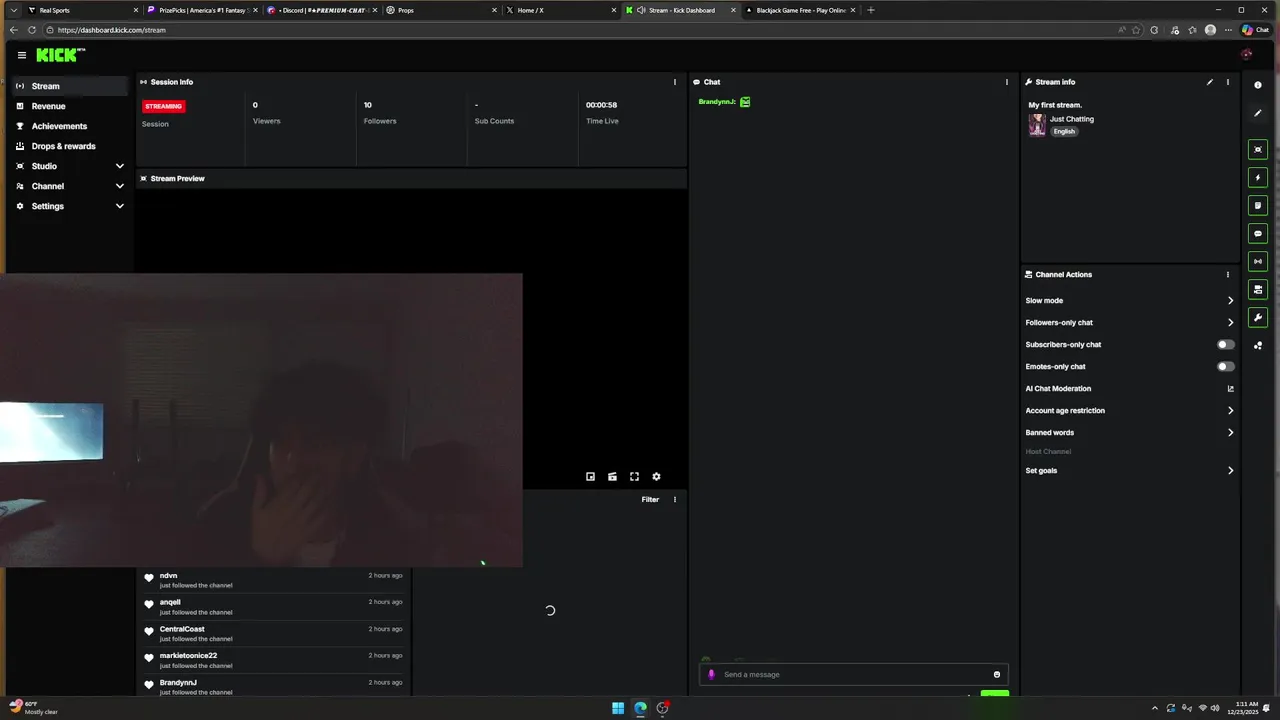Click the pencil icon in the right rail
Viewport: 1280px width, 720px height.
pos(1258,113)
